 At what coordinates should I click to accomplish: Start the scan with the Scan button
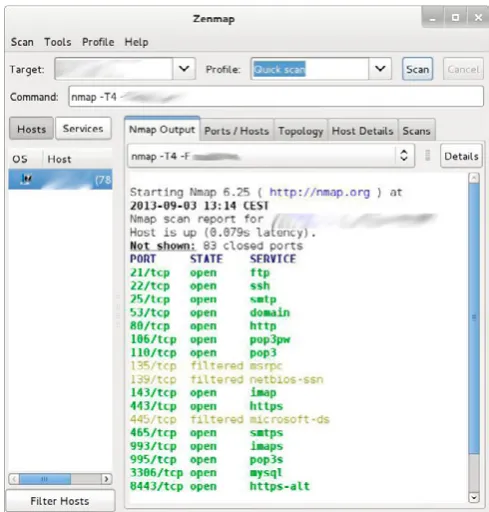pos(417,69)
